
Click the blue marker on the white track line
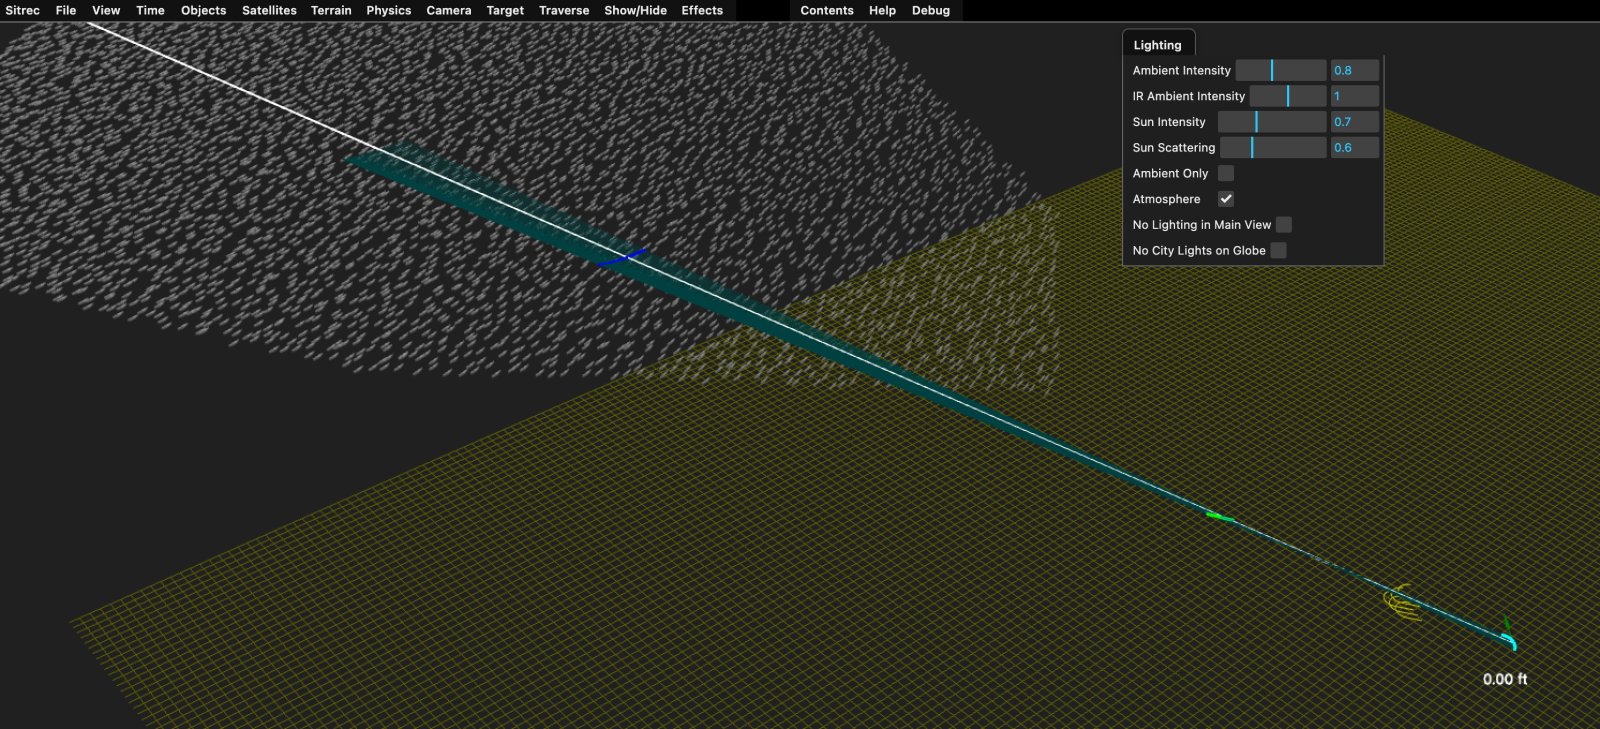(621, 259)
